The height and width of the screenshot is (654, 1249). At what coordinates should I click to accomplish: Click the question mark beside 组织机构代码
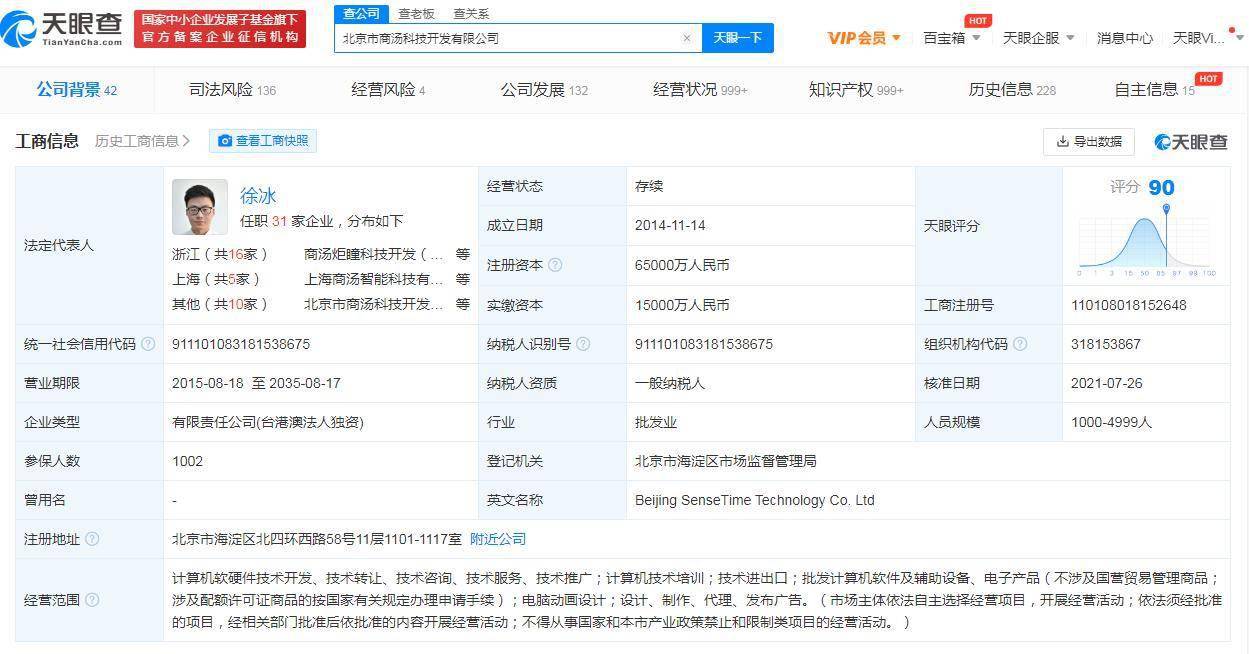[1019, 344]
